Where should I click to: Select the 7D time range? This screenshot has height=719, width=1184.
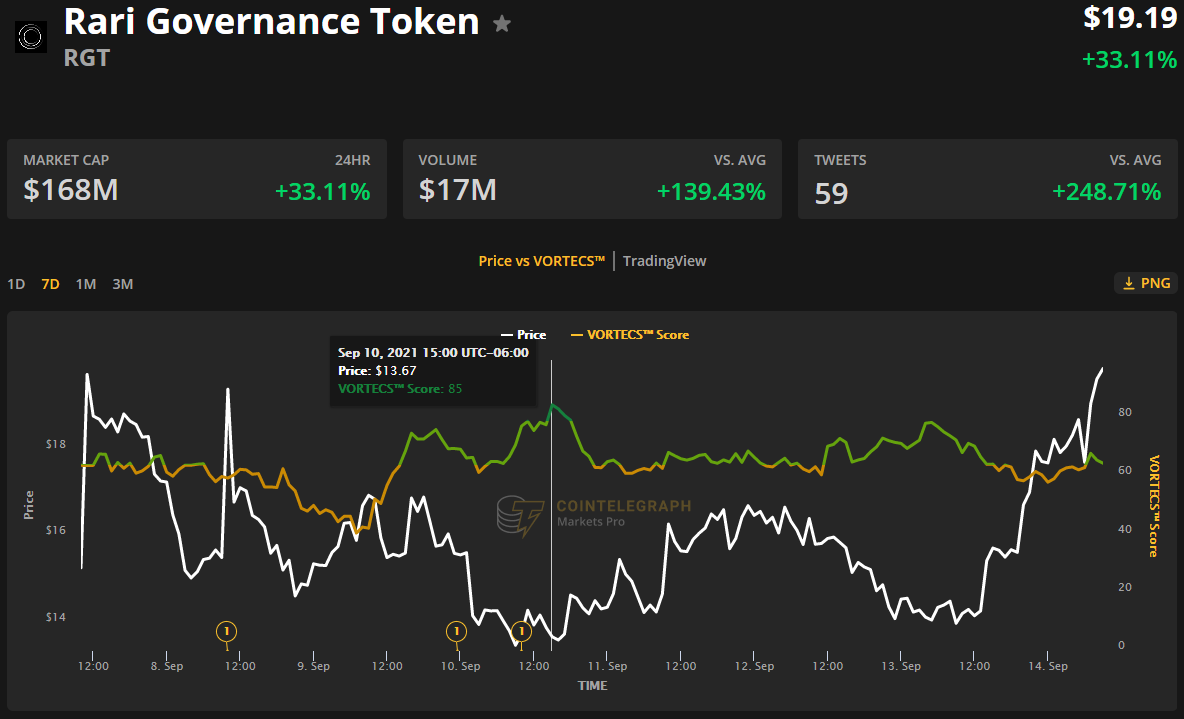[x=50, y=284]
